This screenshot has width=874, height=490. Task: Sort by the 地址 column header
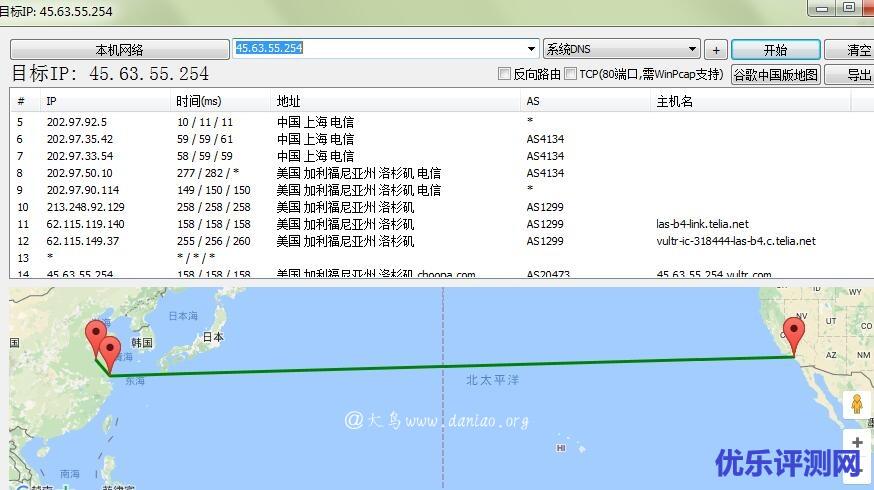[395, 101]
